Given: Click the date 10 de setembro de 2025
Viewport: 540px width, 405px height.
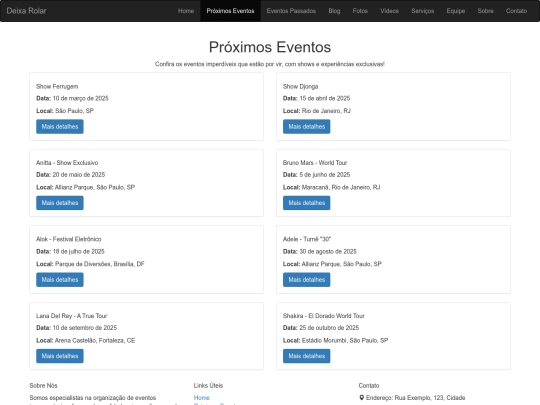Looking at the screenshot, I should pyautogui.click(x=85, y=328).
